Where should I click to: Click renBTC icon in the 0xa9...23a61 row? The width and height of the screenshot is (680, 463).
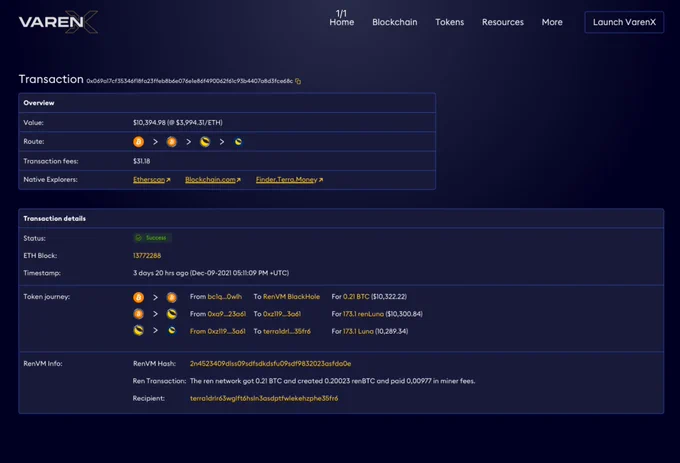(138, 314)
